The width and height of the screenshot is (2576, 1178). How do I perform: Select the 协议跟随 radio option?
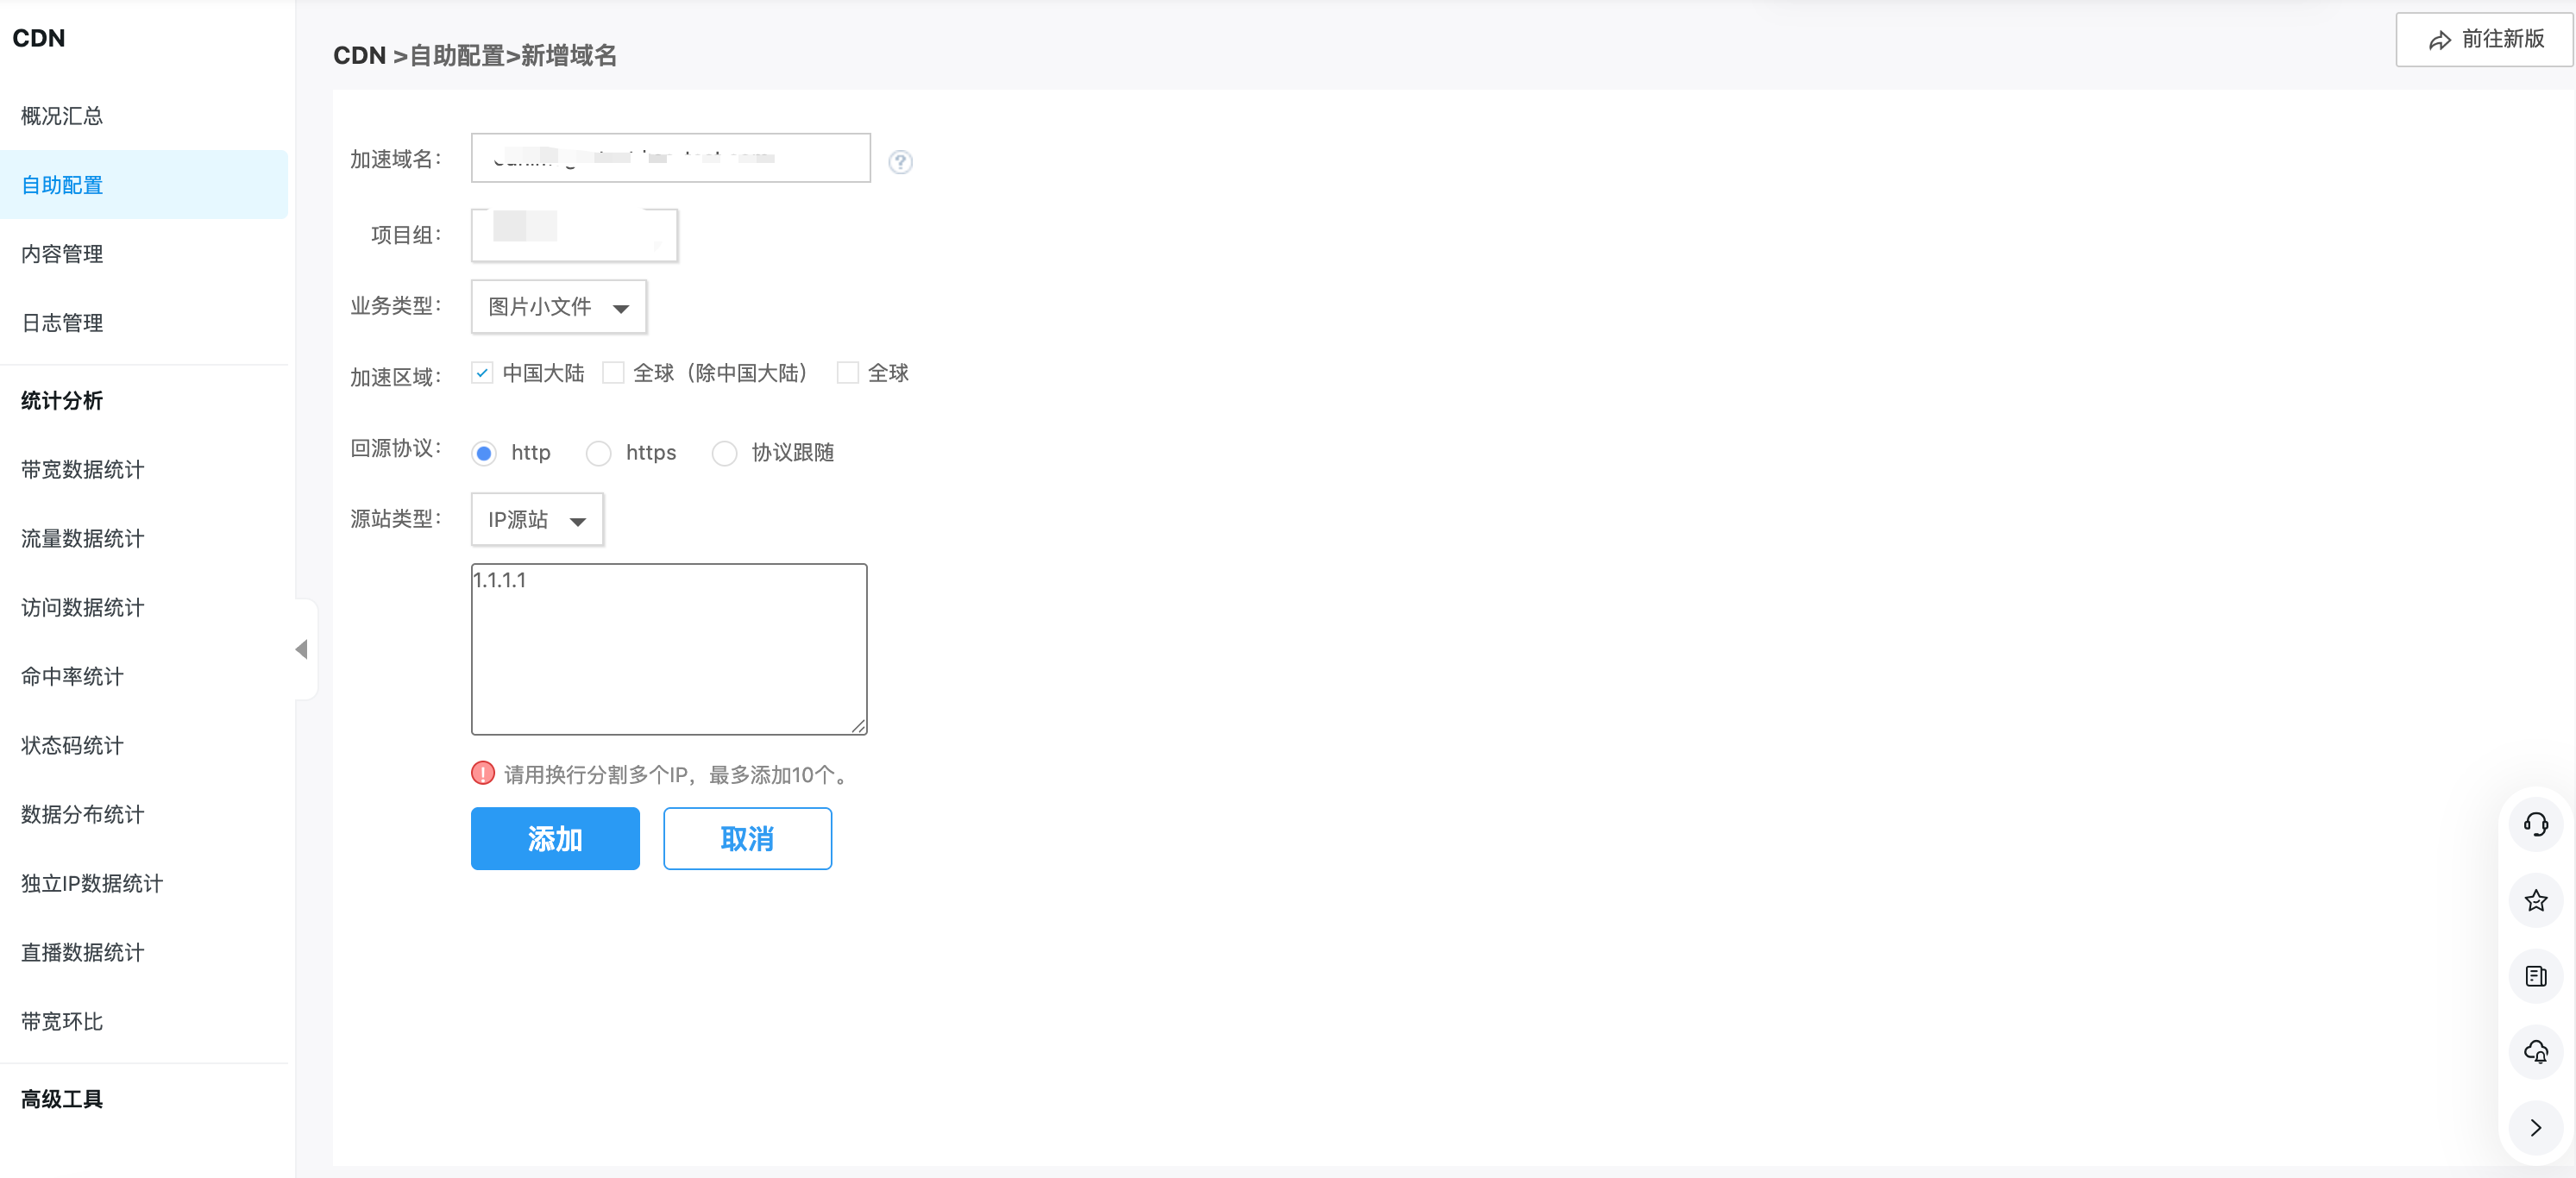click(x=724, y=454)
